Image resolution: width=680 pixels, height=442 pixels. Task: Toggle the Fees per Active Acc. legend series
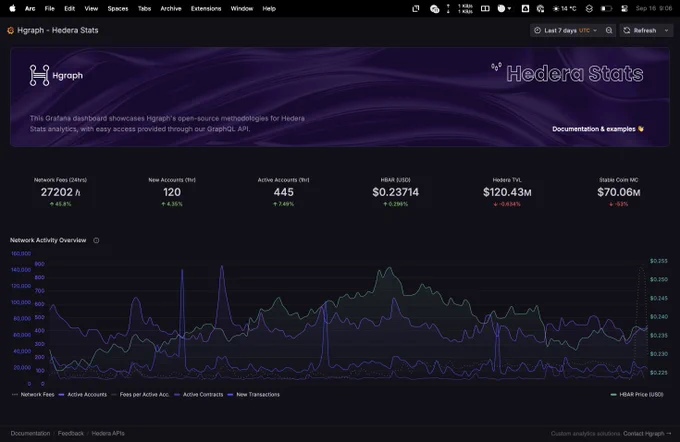(144, 395)
